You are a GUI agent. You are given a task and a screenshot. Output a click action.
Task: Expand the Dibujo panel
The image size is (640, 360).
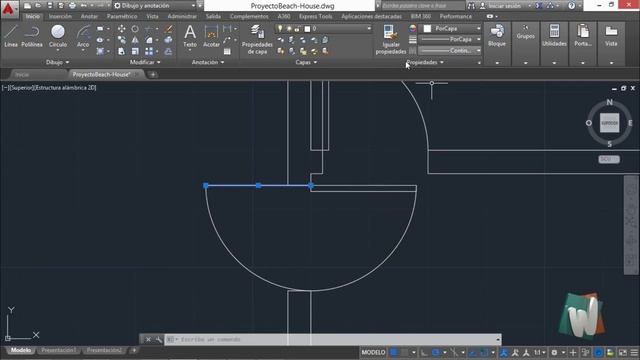pos(57,62)
